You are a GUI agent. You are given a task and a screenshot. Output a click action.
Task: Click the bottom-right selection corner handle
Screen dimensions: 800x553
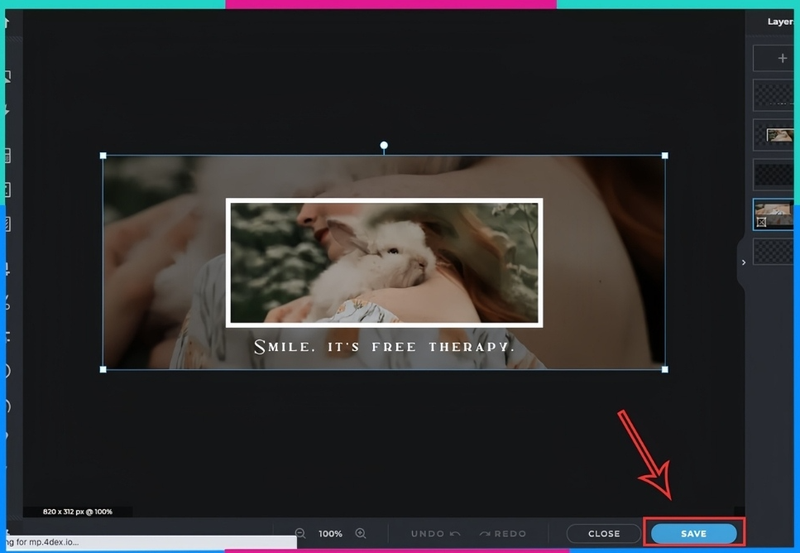665,369
